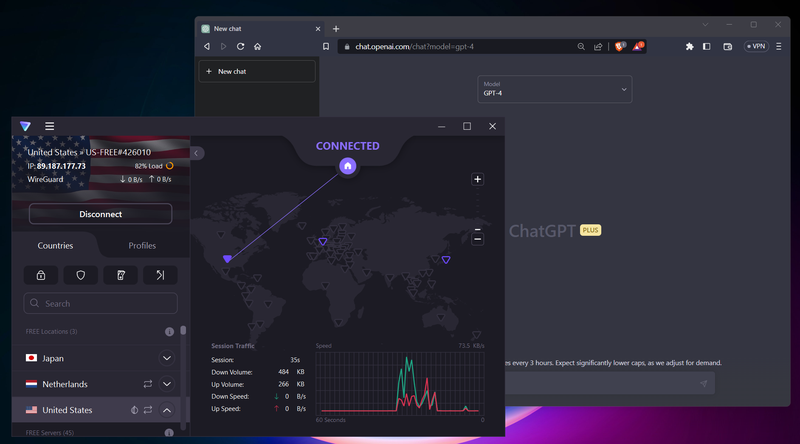Reload the ChatGPT page
This screenshot has height=444, width=800.
(240, 46)
